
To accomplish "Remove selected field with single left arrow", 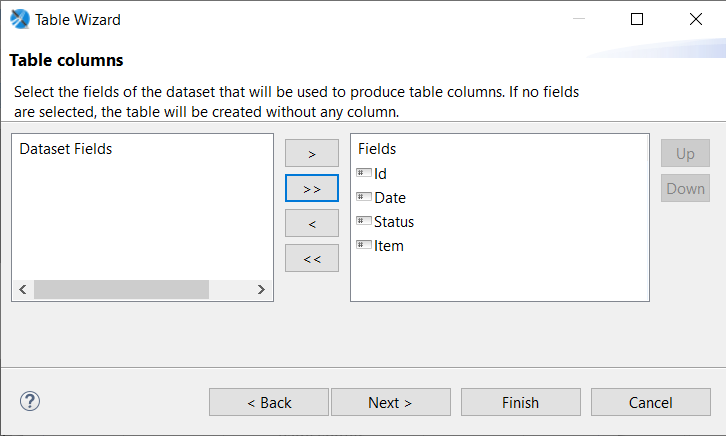I will tap(312, 224).
